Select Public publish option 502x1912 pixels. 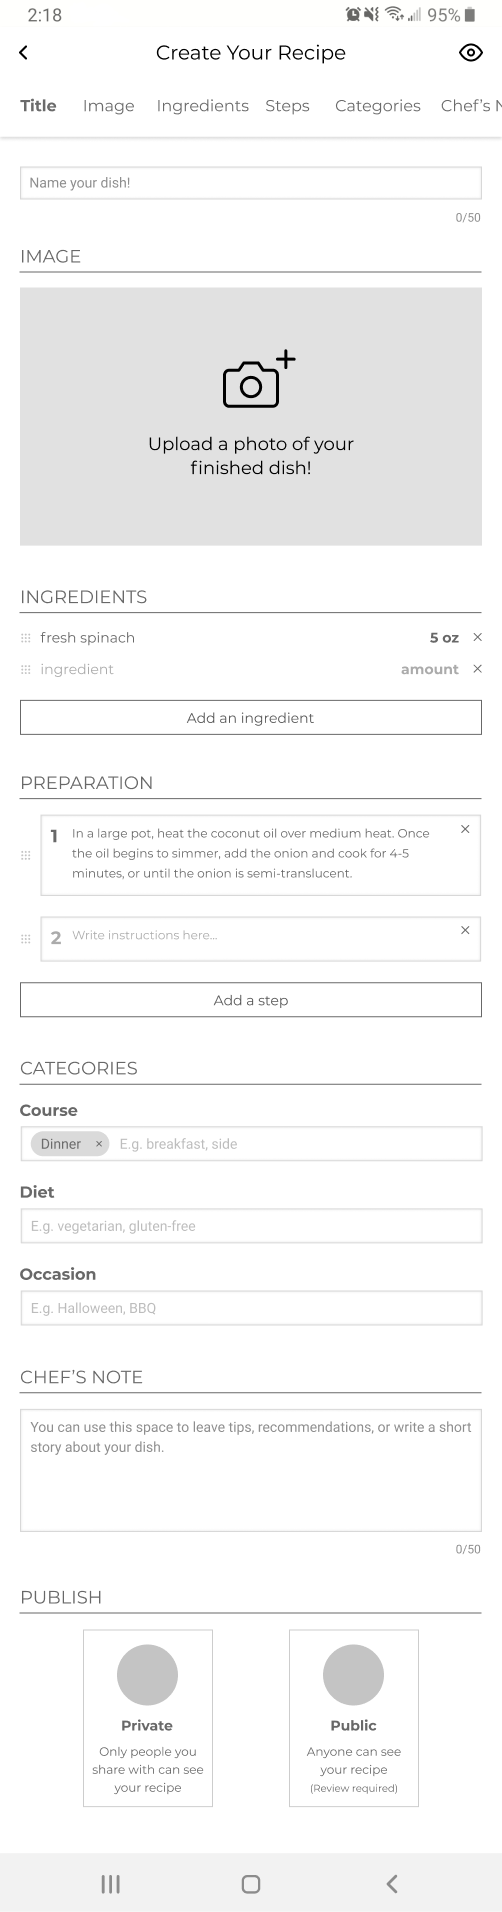tap(354, 1718)
